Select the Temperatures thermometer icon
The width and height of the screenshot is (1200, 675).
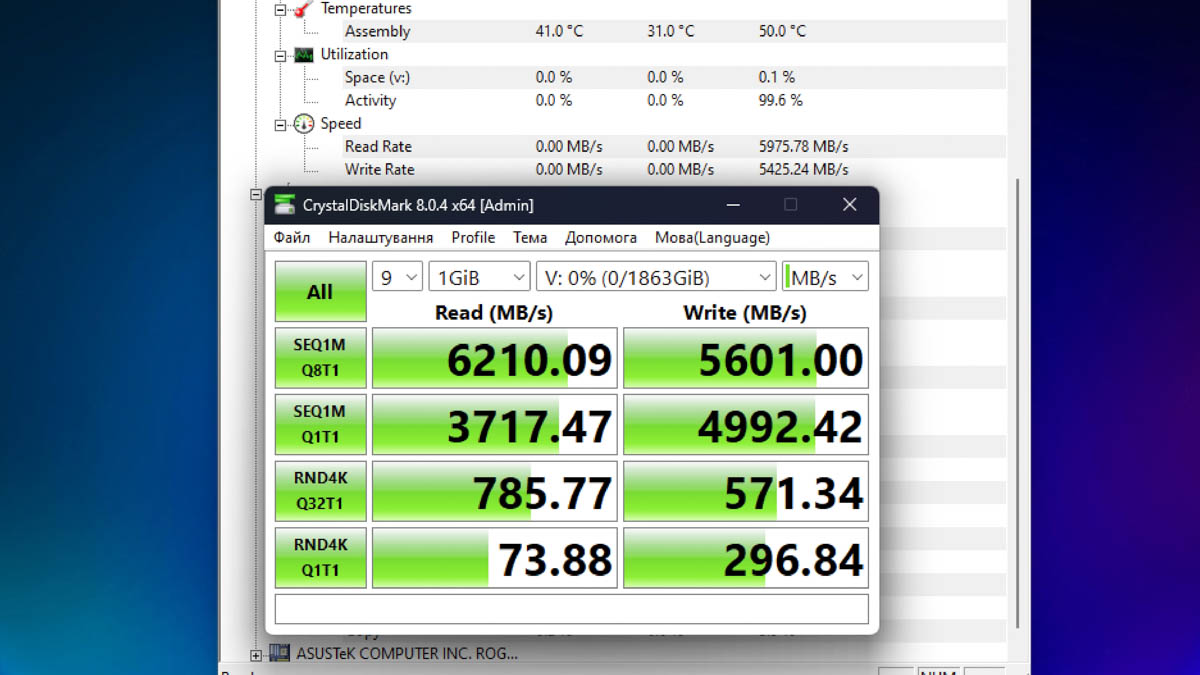click(304, 8)
